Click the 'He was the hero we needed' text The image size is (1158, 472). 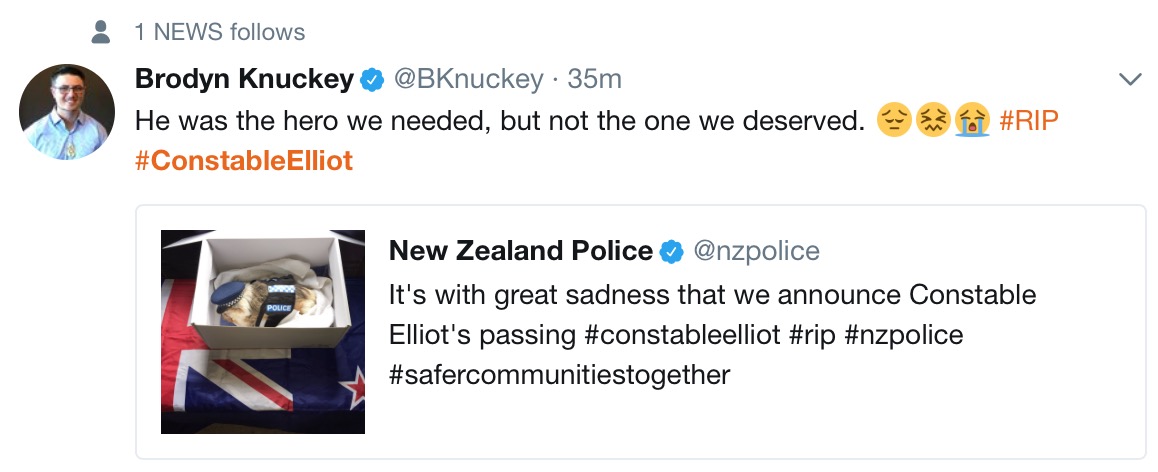(500, 120)
